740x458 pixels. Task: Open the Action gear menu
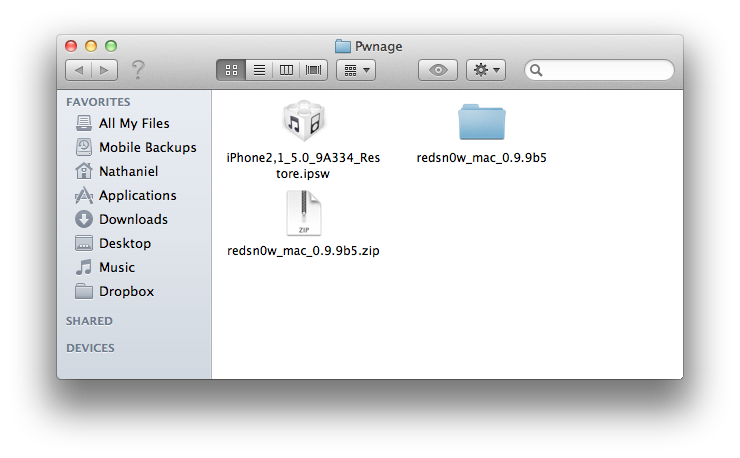click(488, 70)
